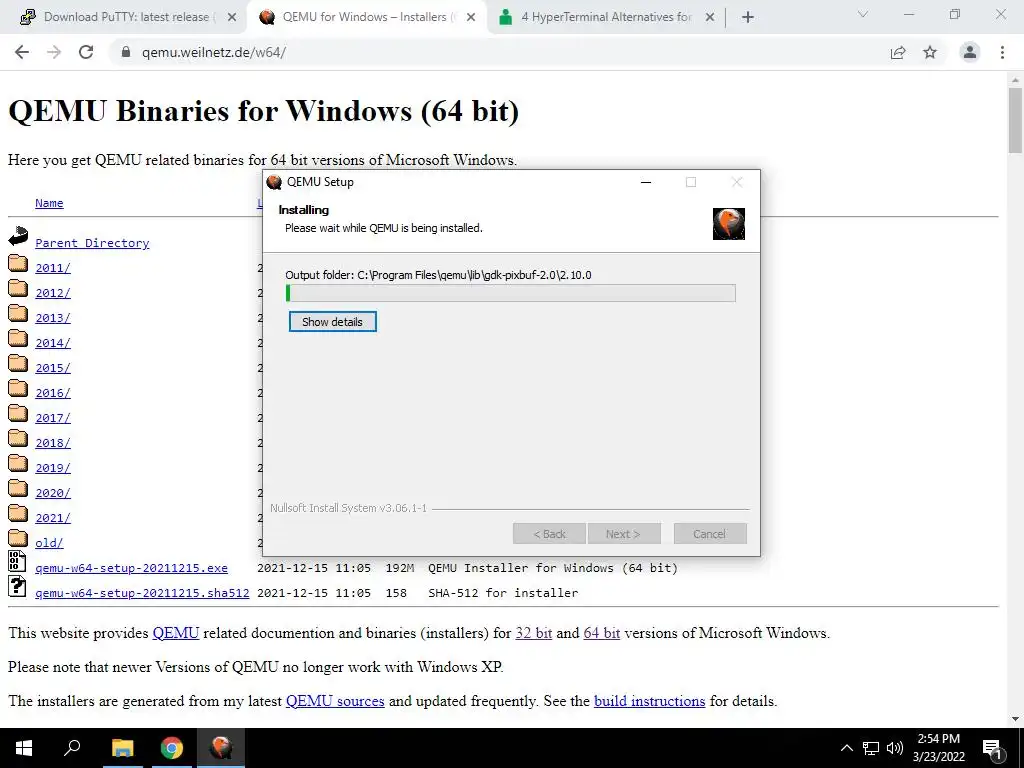
Task: Click the QEMU Setup title bar icon
Action: (274, 182)
